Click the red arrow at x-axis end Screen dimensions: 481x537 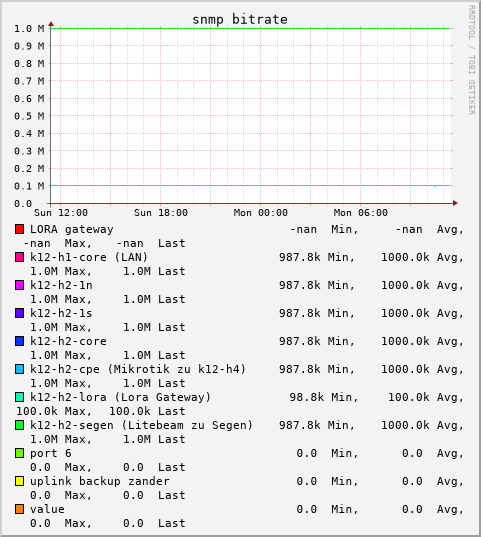pos(455,203)
